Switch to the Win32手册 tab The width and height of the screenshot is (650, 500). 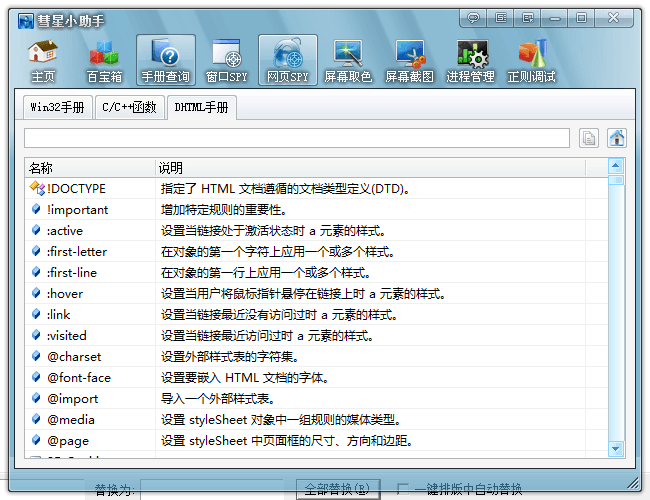[x=58, y=107]
